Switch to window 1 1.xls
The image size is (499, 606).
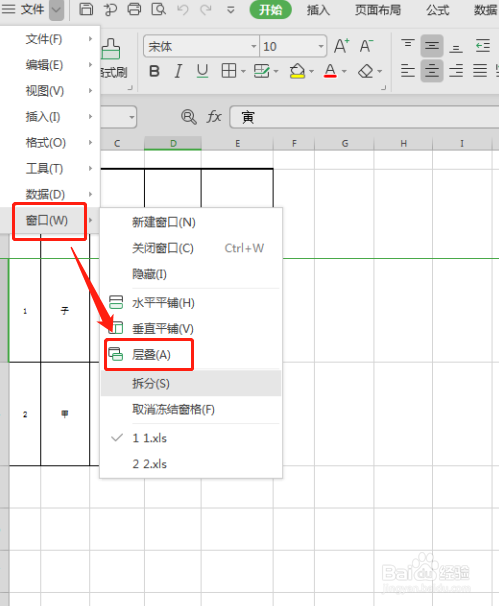(191, 438)
